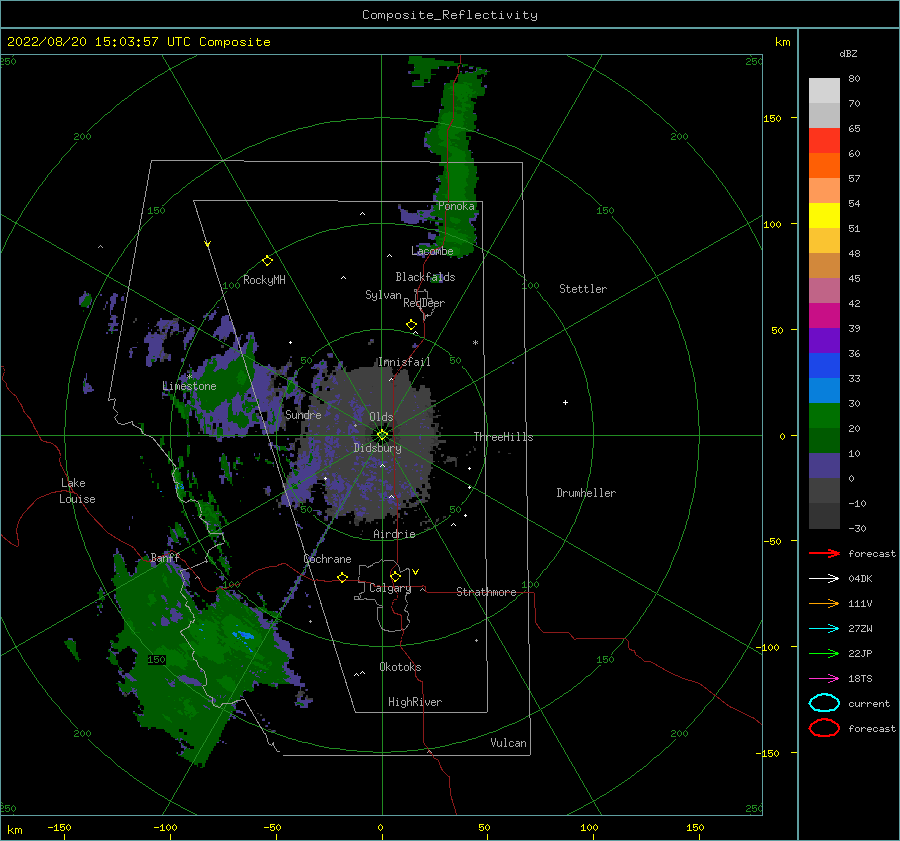Click the Limestone label
900x841 pixels.
coord(189,386)
